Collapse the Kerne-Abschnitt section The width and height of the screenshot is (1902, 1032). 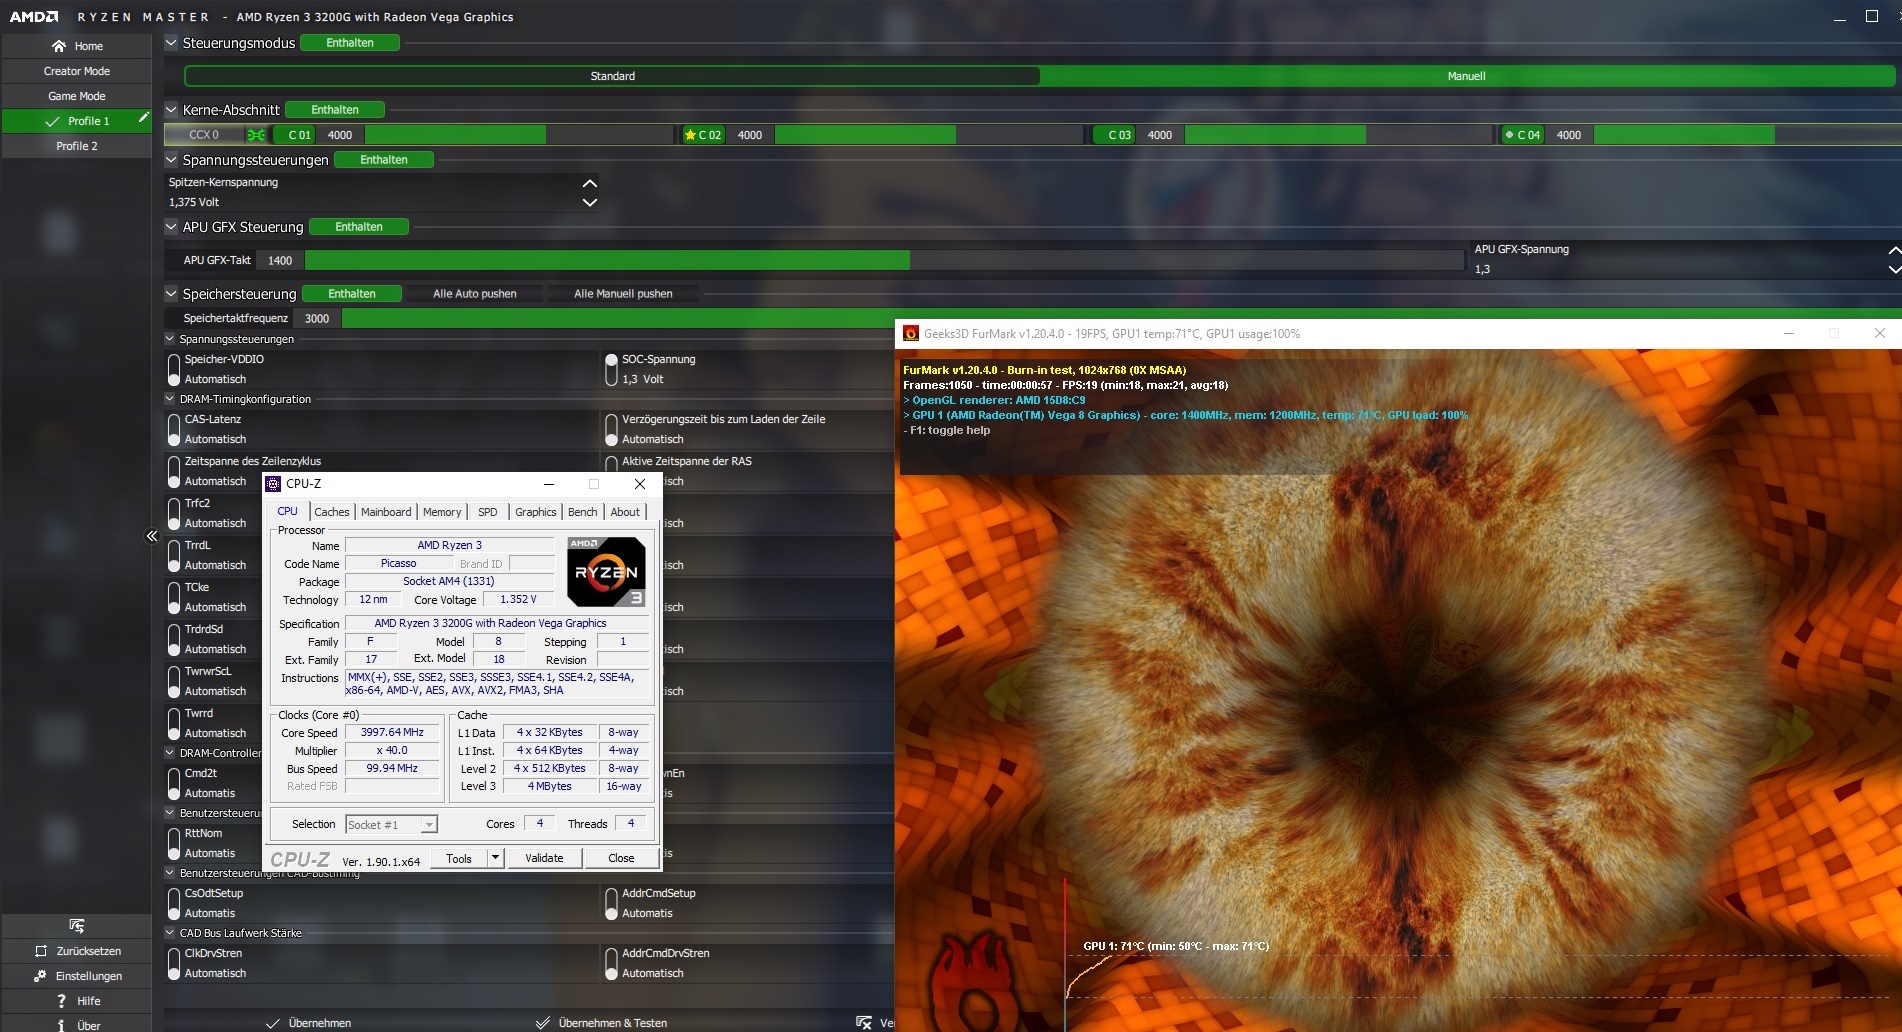[x=171, y=110]
